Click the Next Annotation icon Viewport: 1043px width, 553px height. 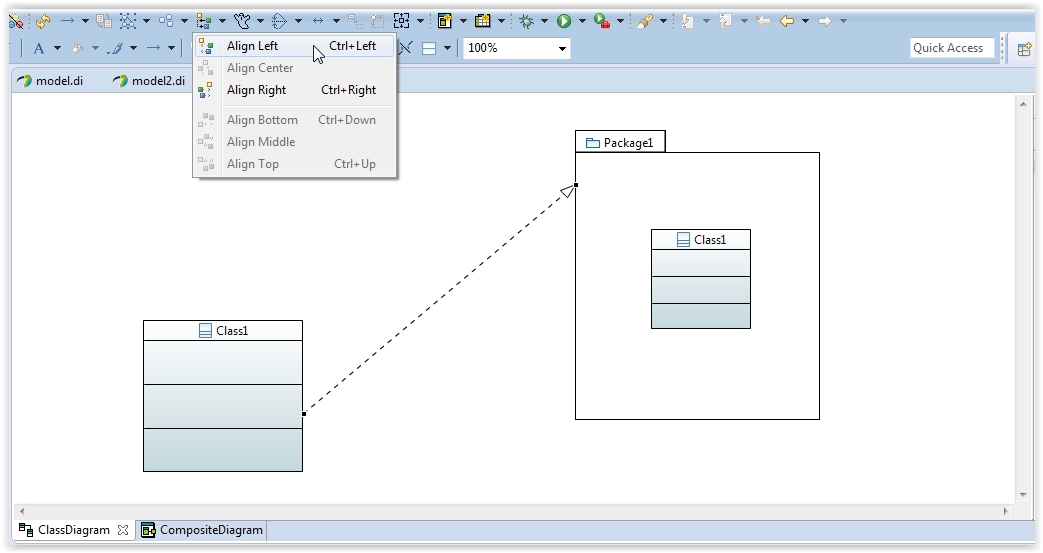click(687, 21)
